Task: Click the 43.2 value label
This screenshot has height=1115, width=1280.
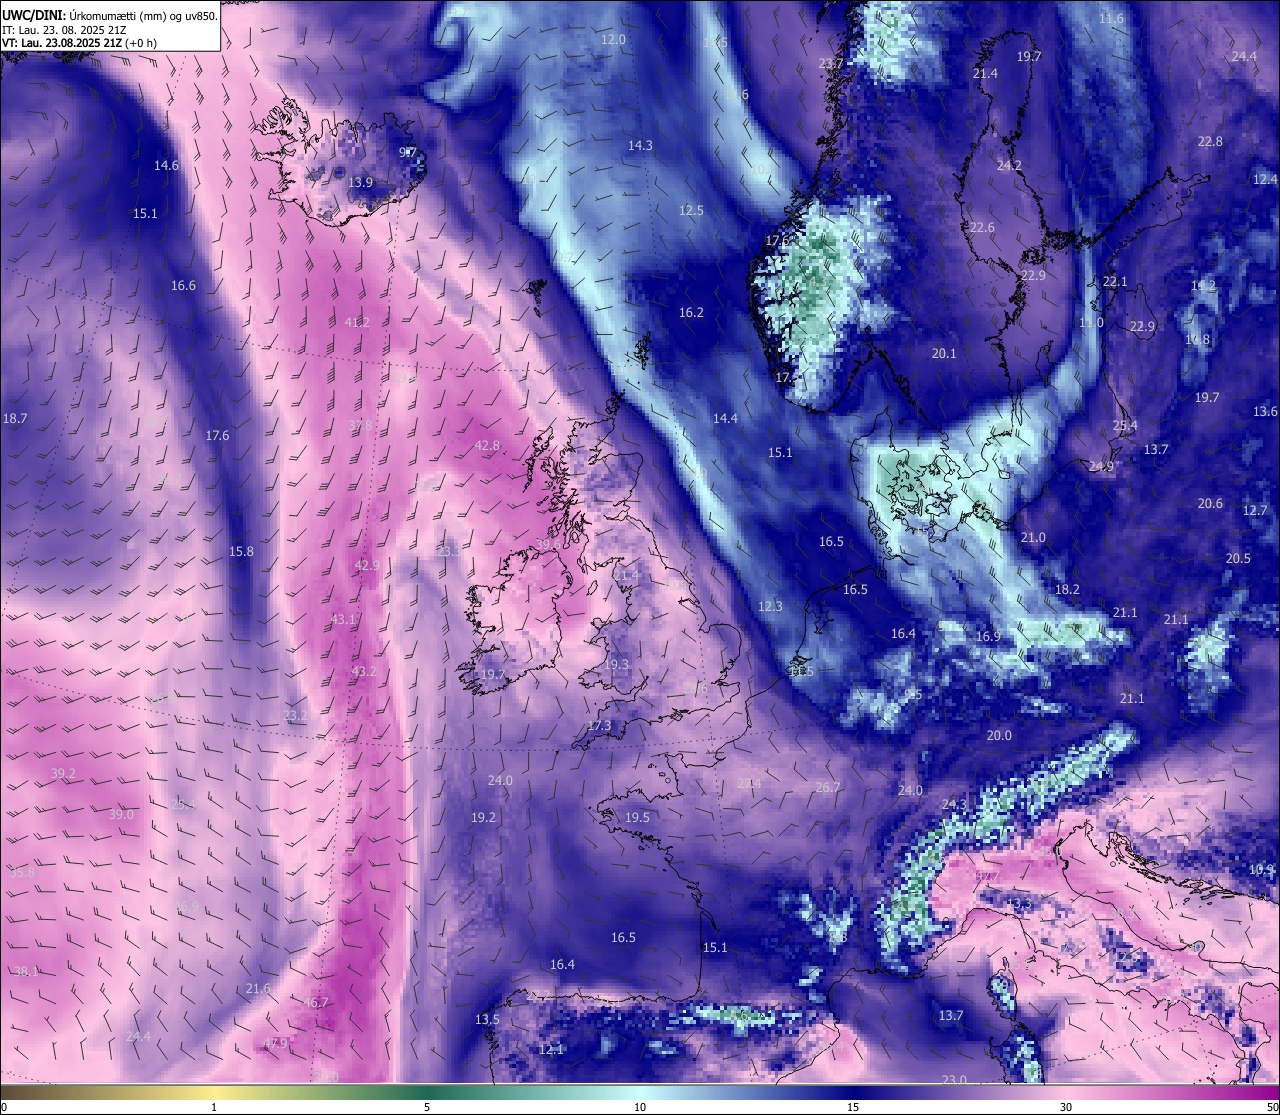Action: coord(364,671)
